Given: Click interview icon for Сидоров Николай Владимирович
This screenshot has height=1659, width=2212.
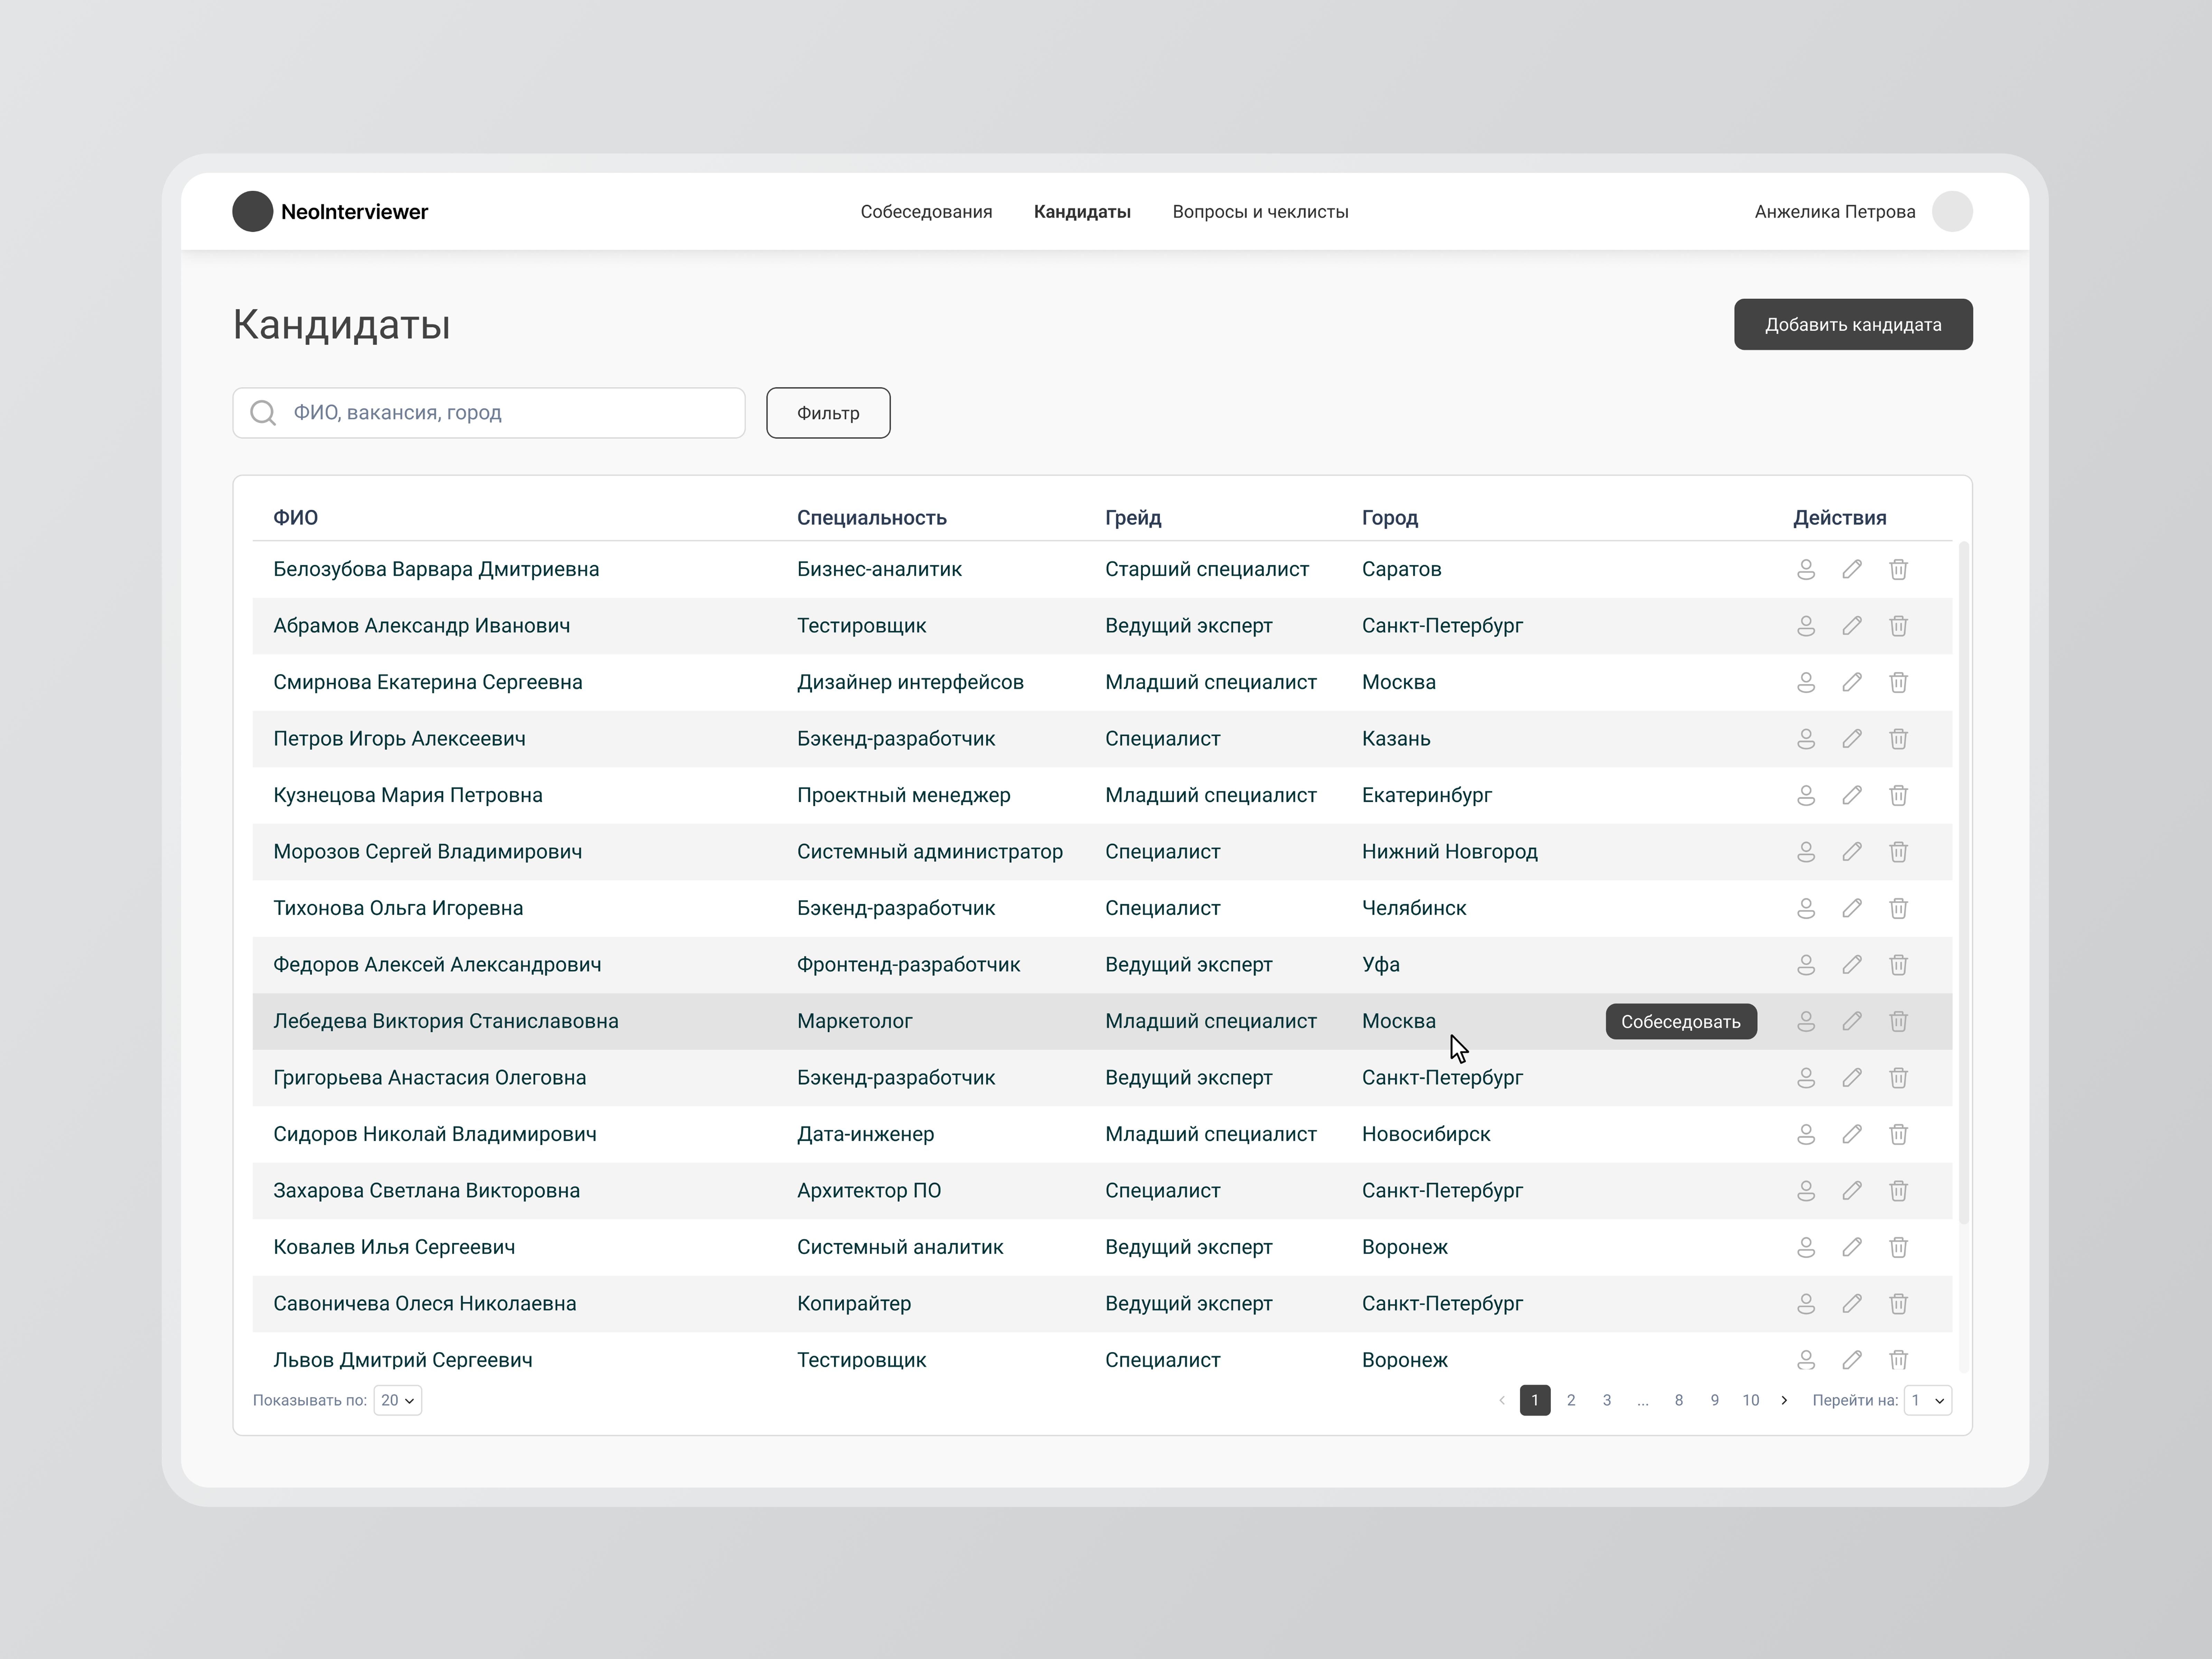Looking at the screenshot, I should pyautogui.click(x=1806, y=1134).
